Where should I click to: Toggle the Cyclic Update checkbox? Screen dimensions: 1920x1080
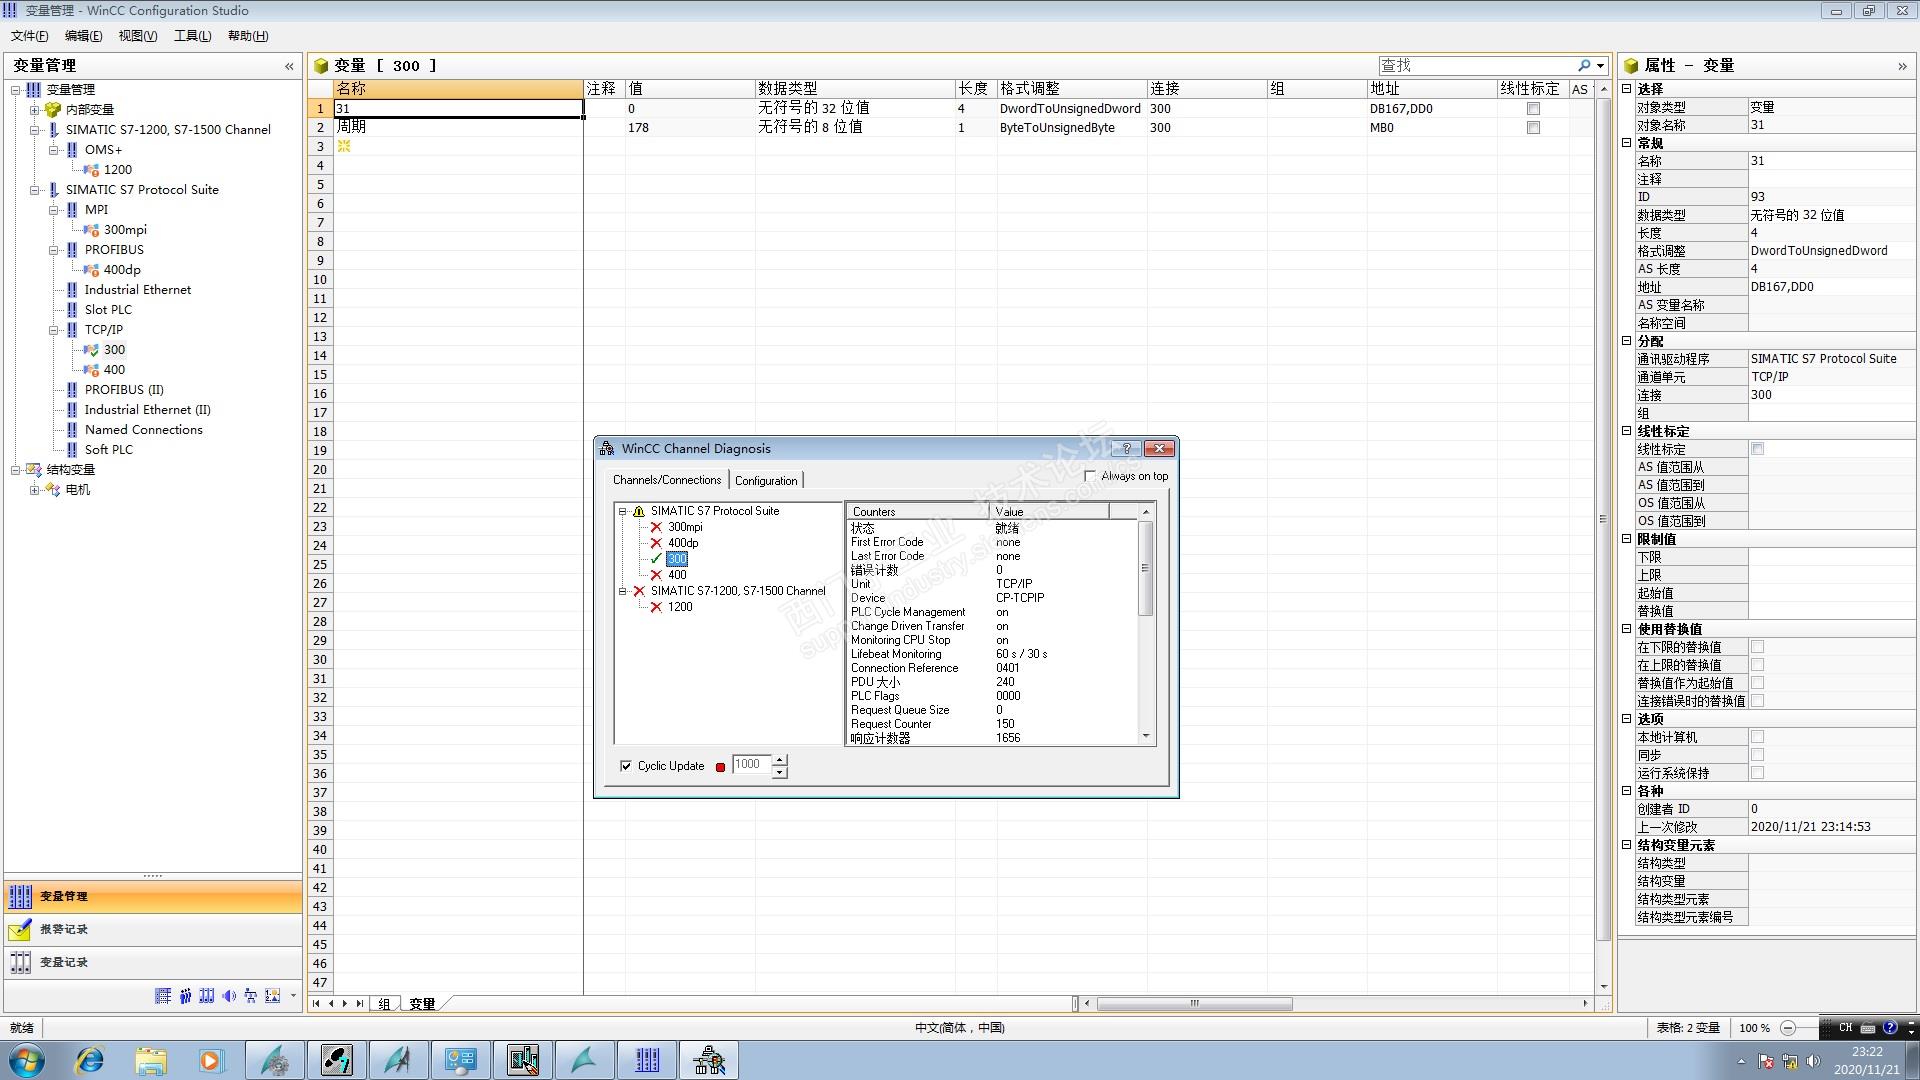coord(626,766)
